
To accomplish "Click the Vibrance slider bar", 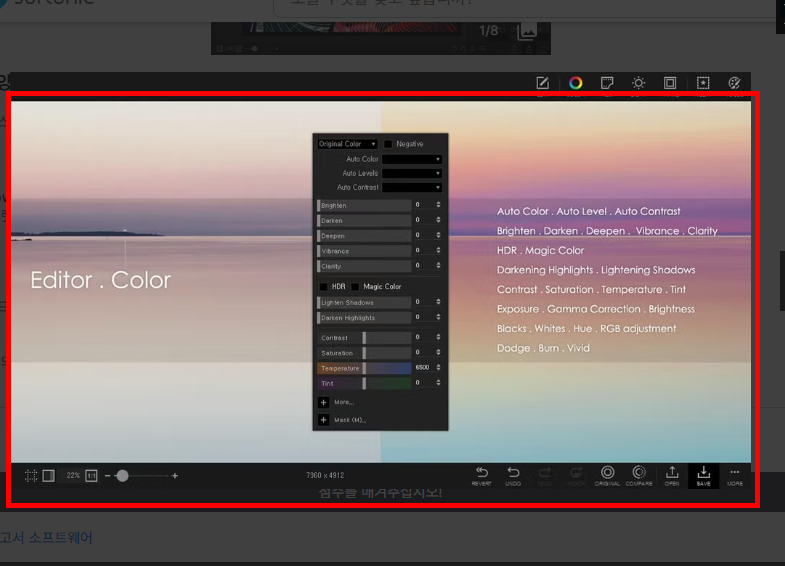I will (364, 251).
